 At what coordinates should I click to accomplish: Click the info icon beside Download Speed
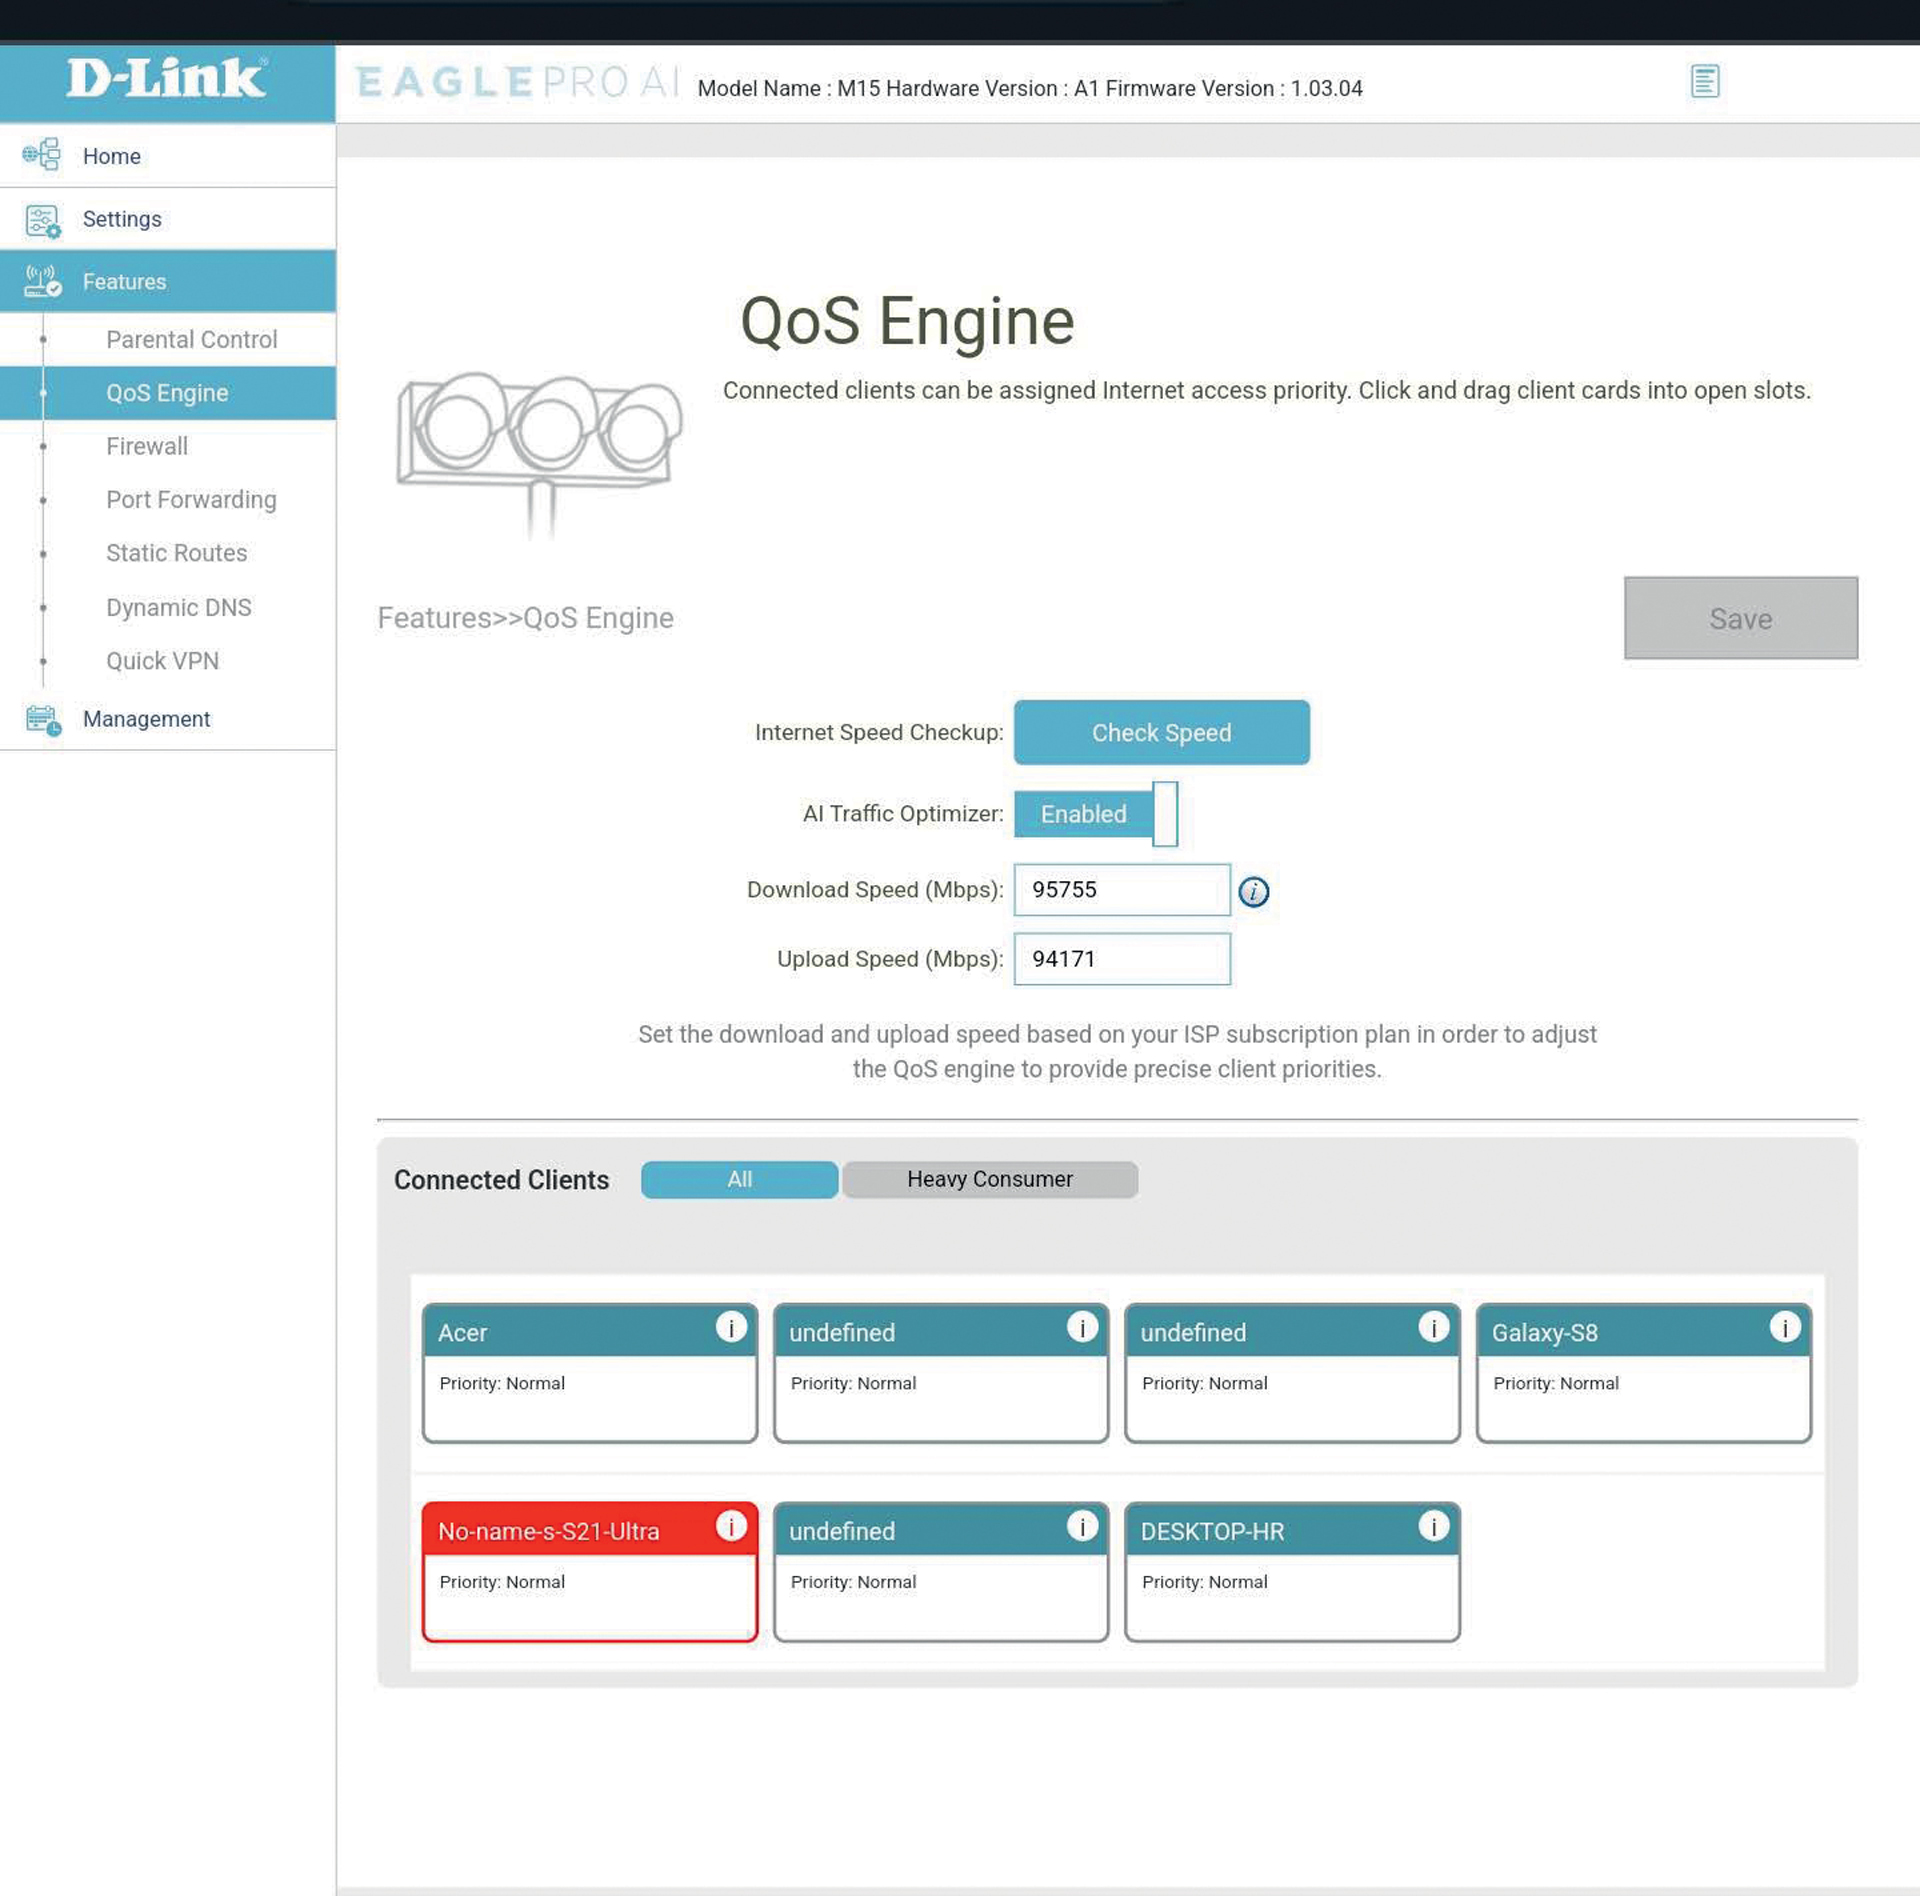tap(1253, 891)
